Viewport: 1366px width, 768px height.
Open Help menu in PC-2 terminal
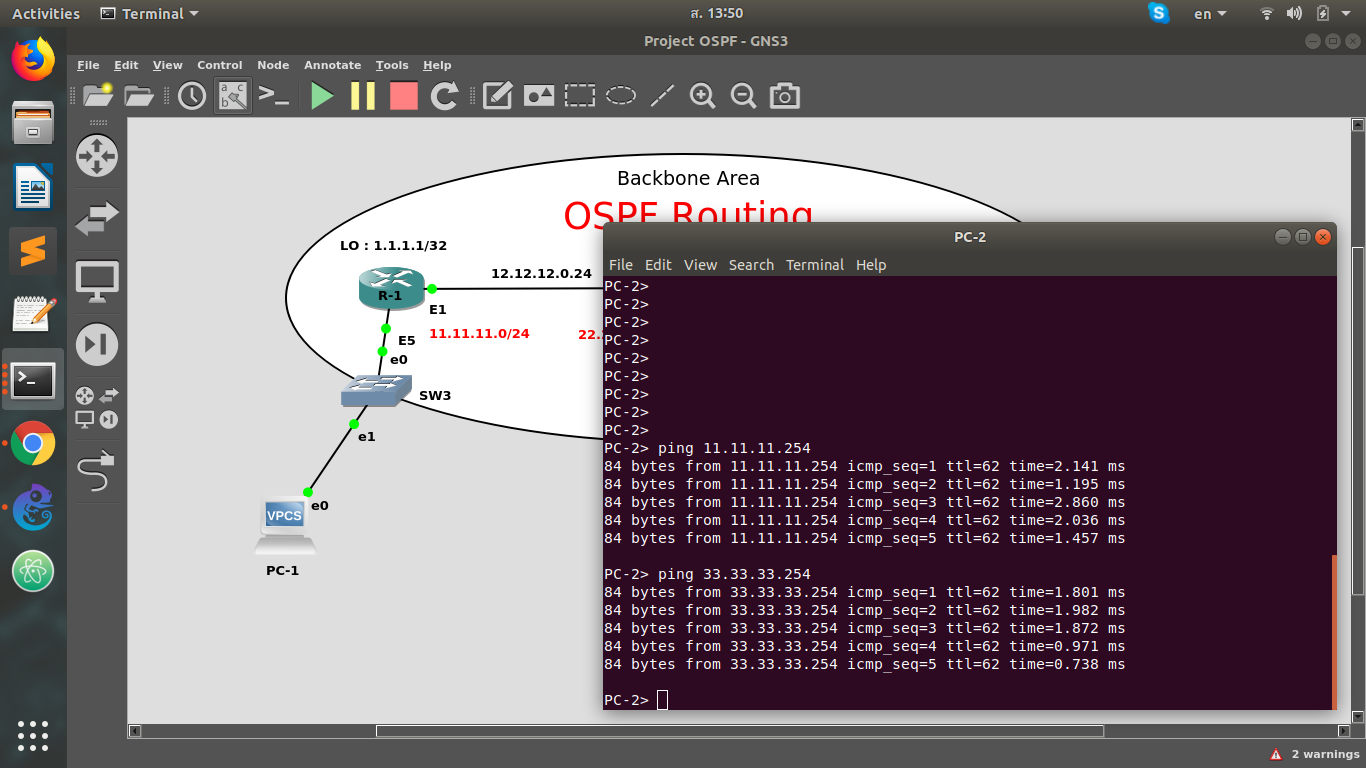click(x=871, y=265)
